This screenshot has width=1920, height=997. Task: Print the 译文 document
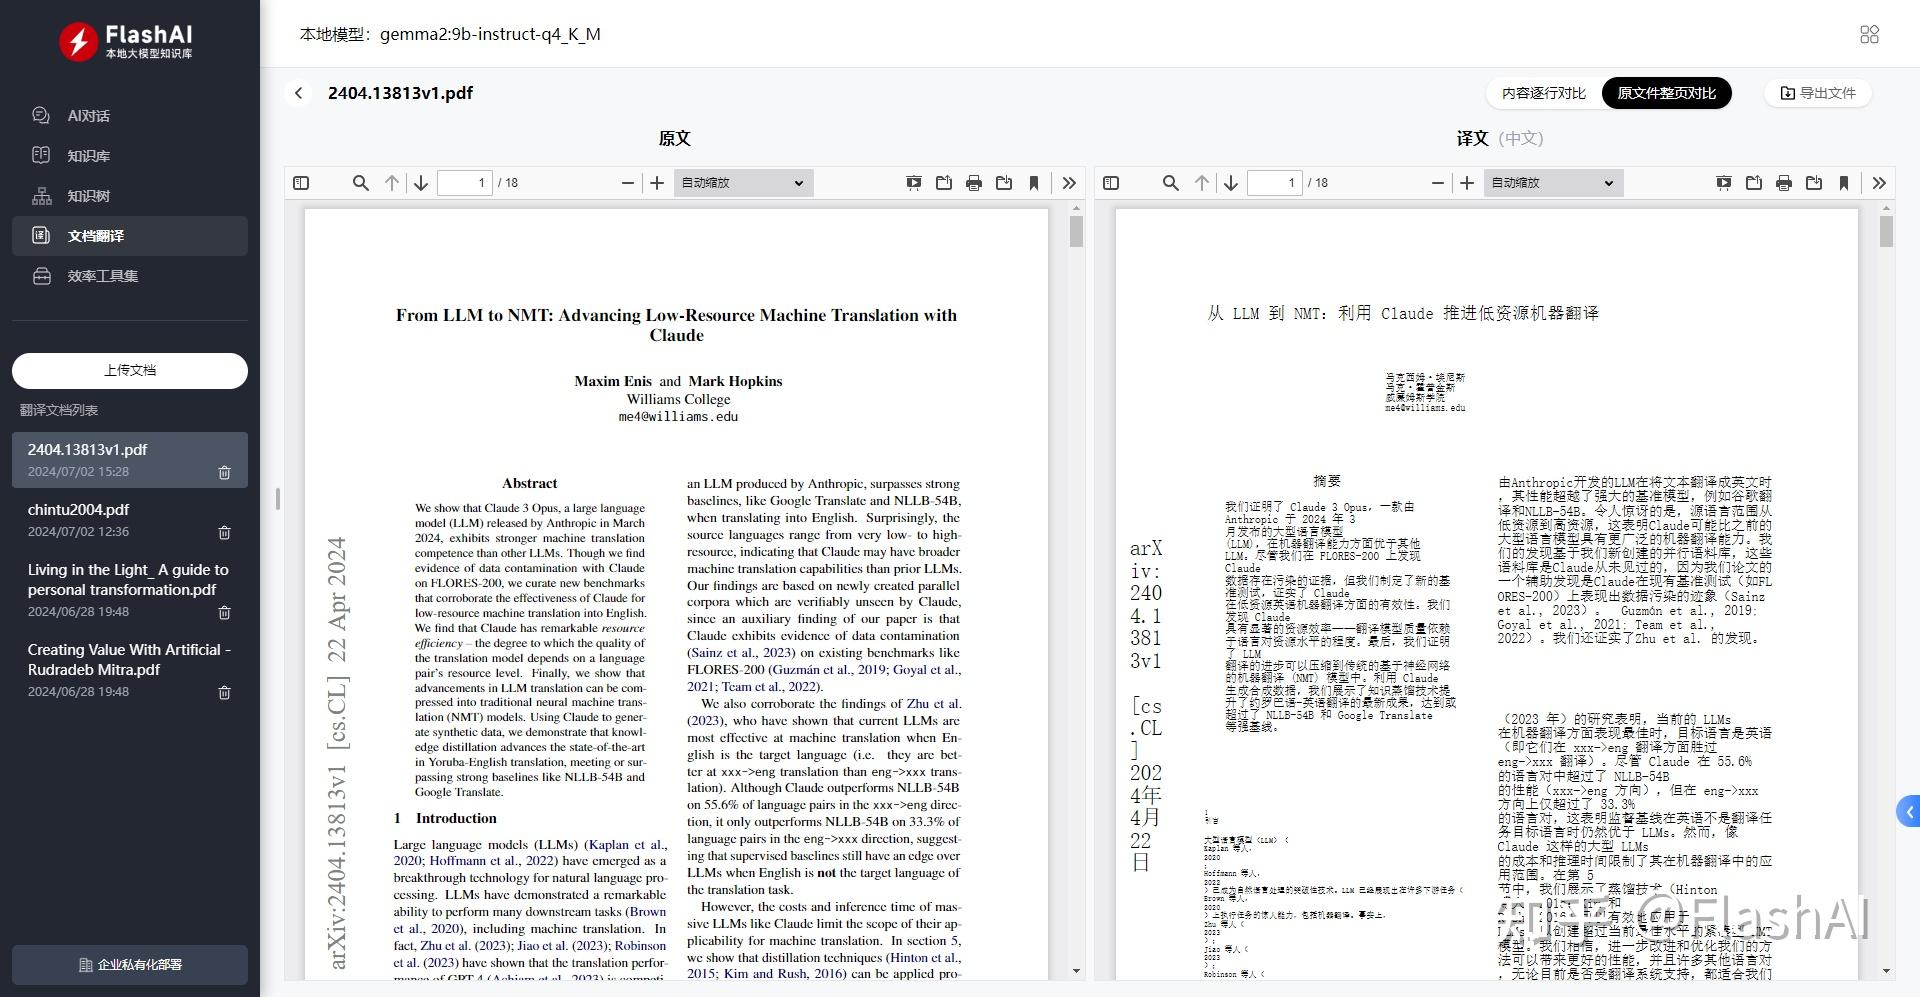(1784, 183)
